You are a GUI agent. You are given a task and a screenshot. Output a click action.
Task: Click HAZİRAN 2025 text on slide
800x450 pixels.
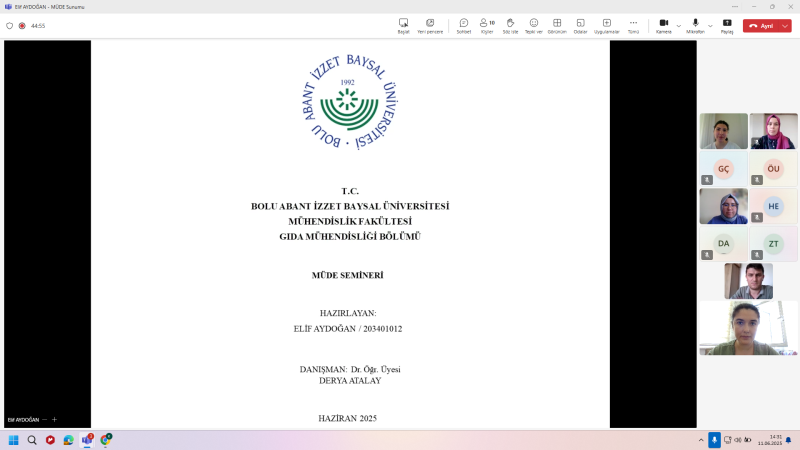click(347, 418)
